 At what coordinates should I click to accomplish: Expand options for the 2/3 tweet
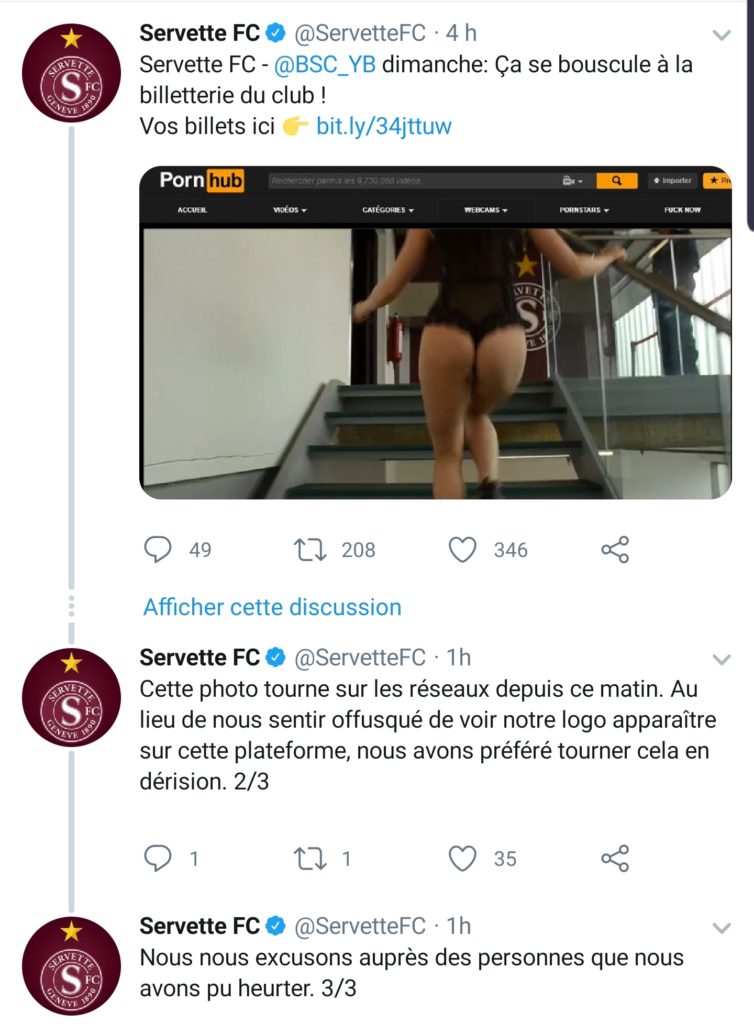(720, 659)
